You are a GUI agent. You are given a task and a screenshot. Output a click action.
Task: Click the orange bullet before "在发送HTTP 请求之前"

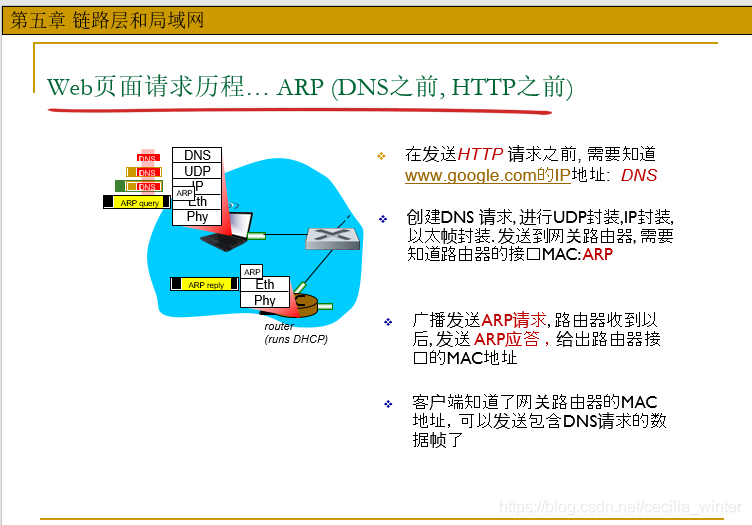click(x=381, y=156)
